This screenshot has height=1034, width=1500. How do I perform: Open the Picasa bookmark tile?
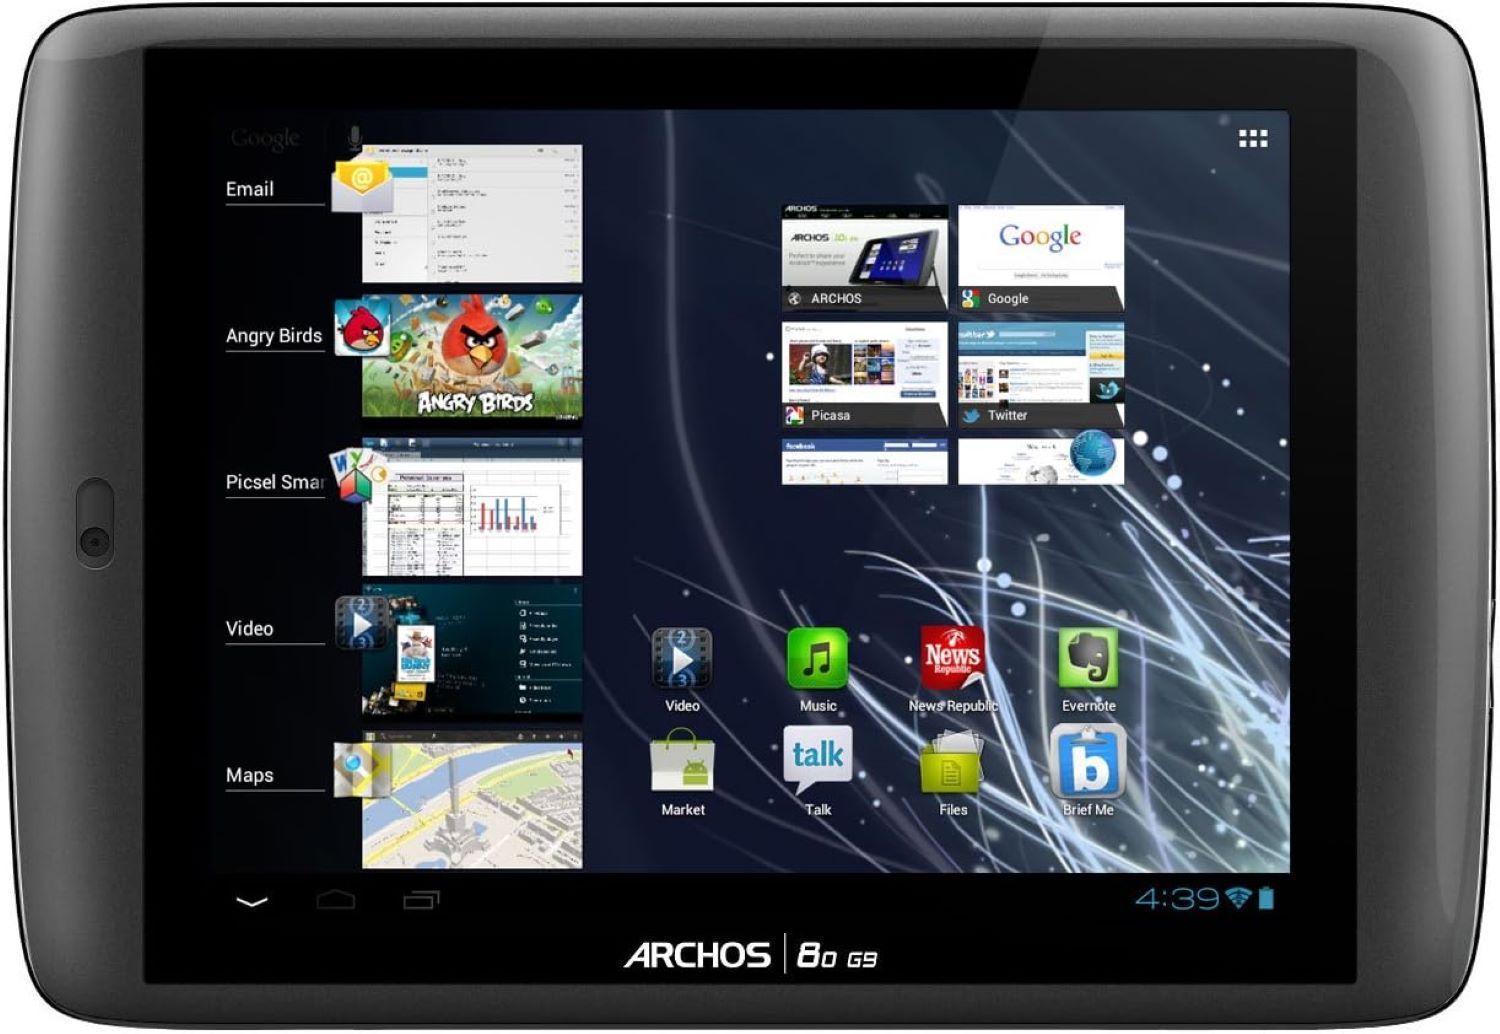864,374
